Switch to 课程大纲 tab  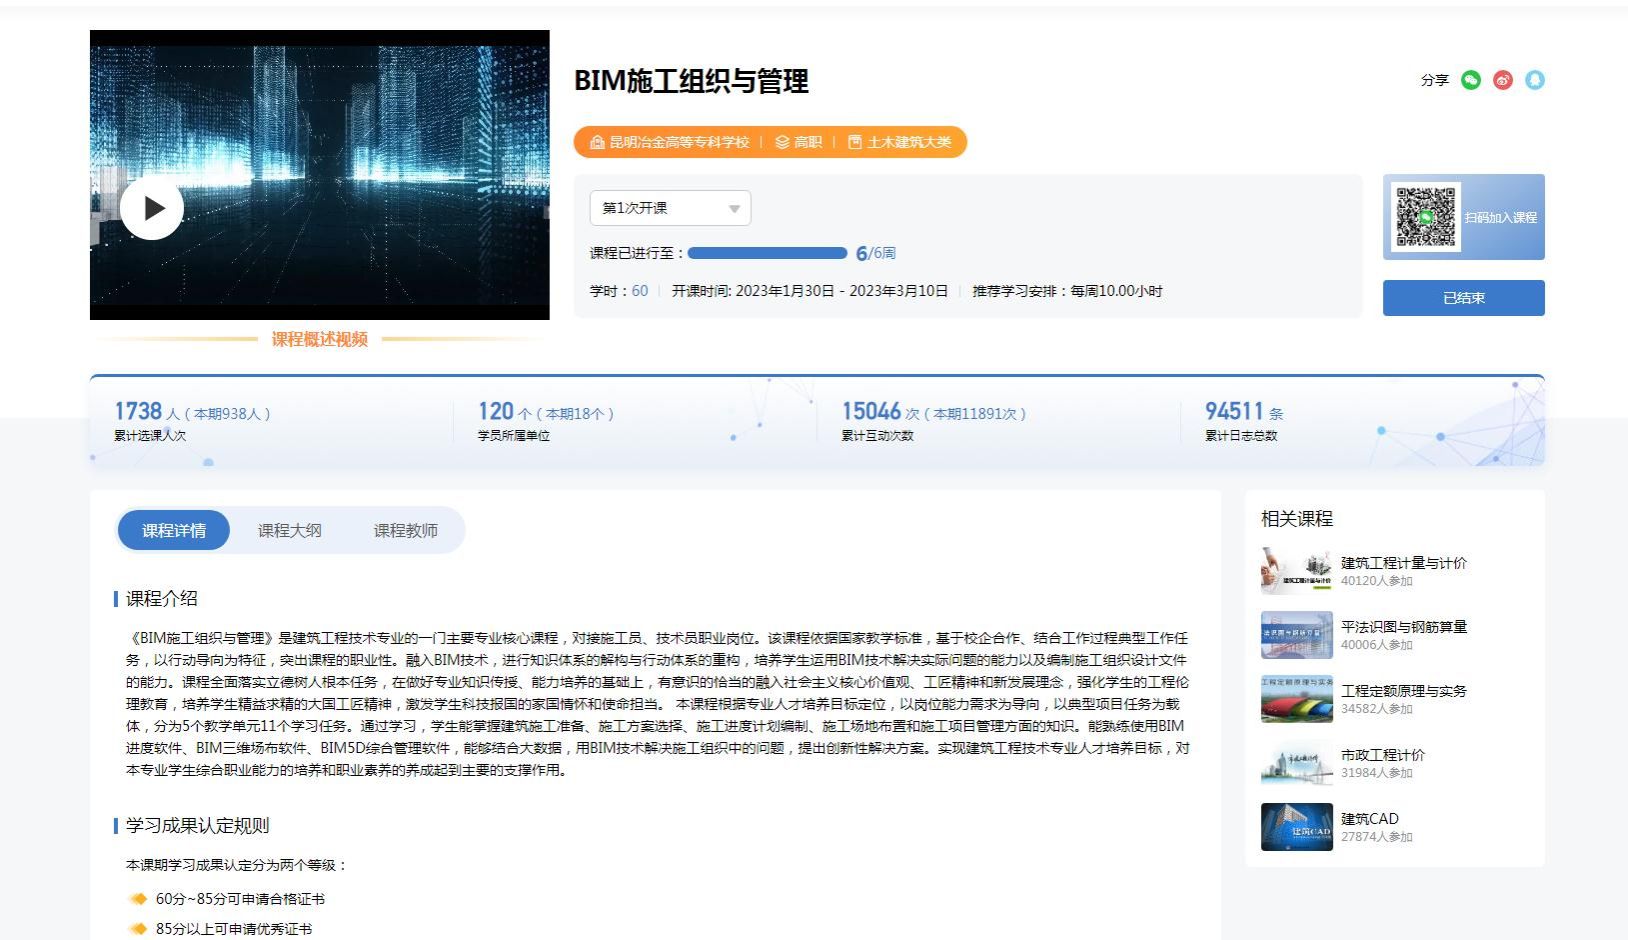click(290, 530)
